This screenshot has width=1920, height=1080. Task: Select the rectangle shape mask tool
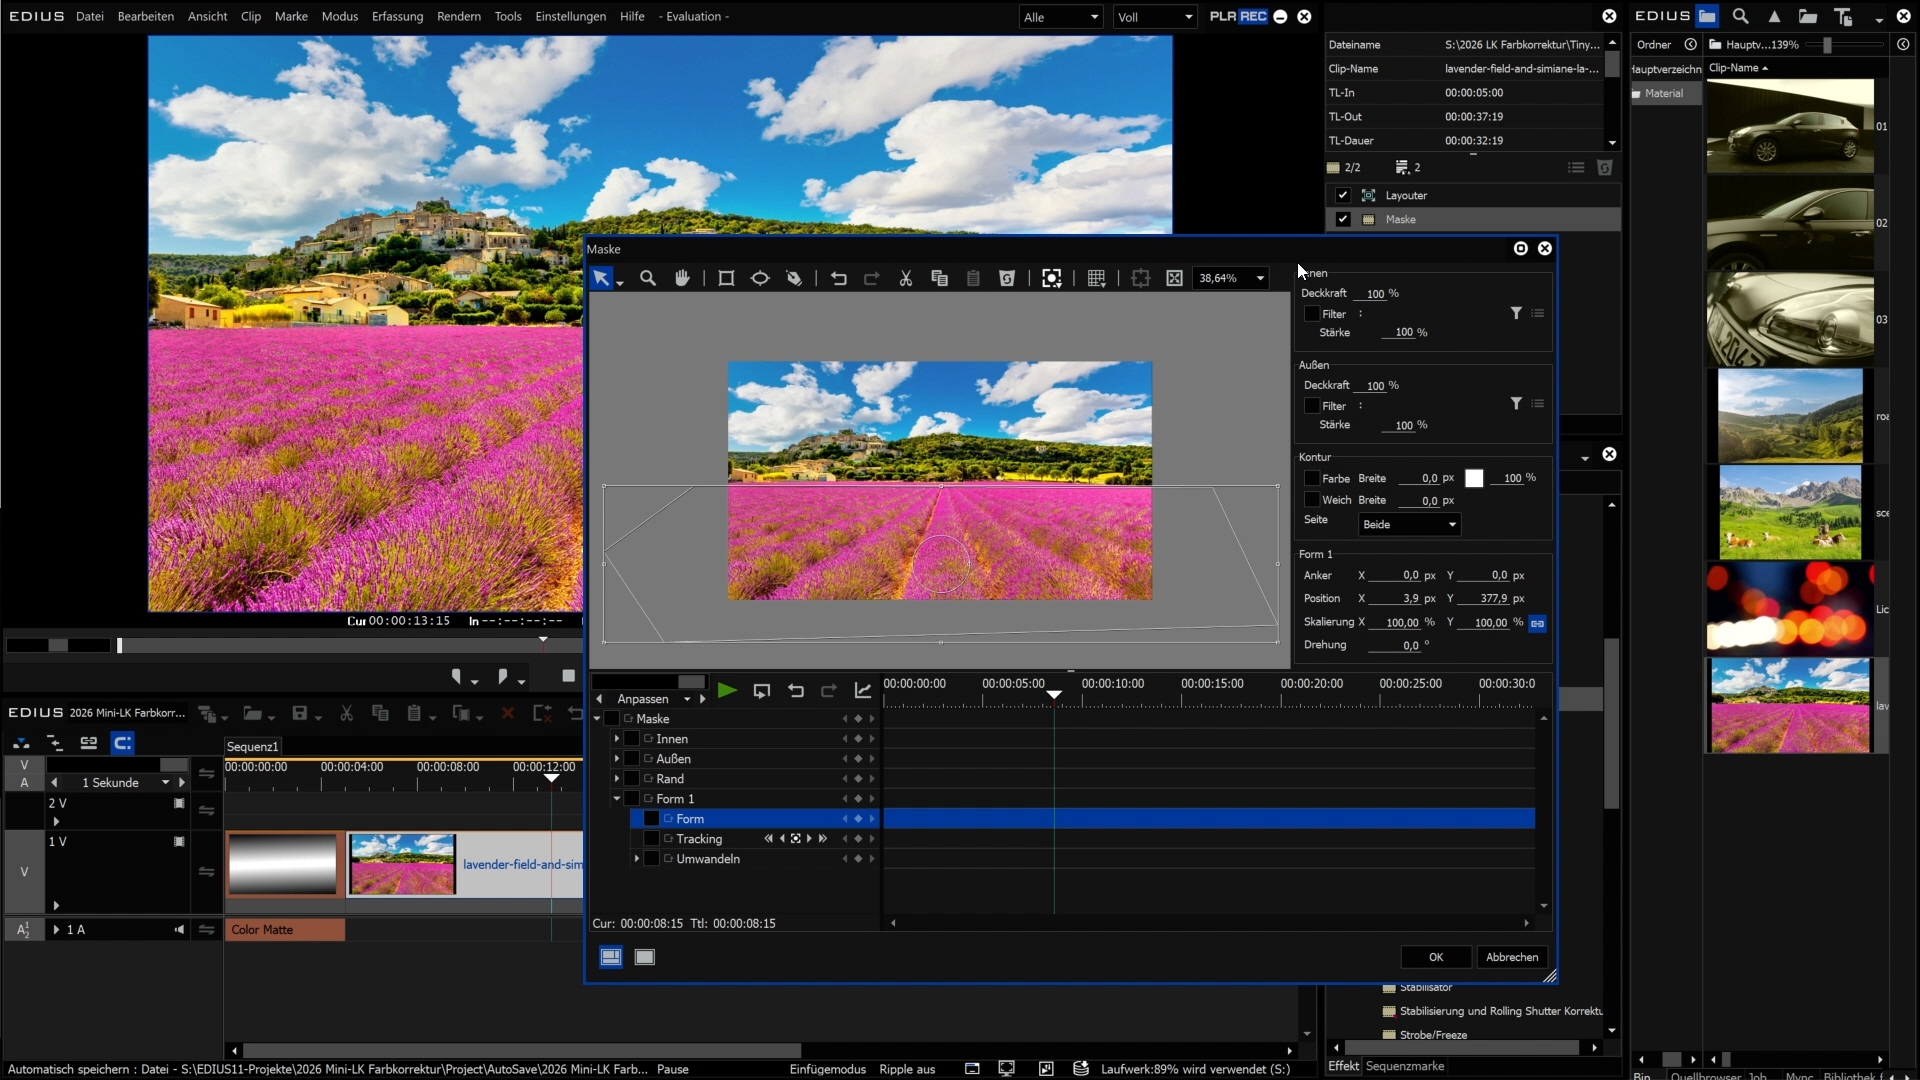click(x=726, y=279)
